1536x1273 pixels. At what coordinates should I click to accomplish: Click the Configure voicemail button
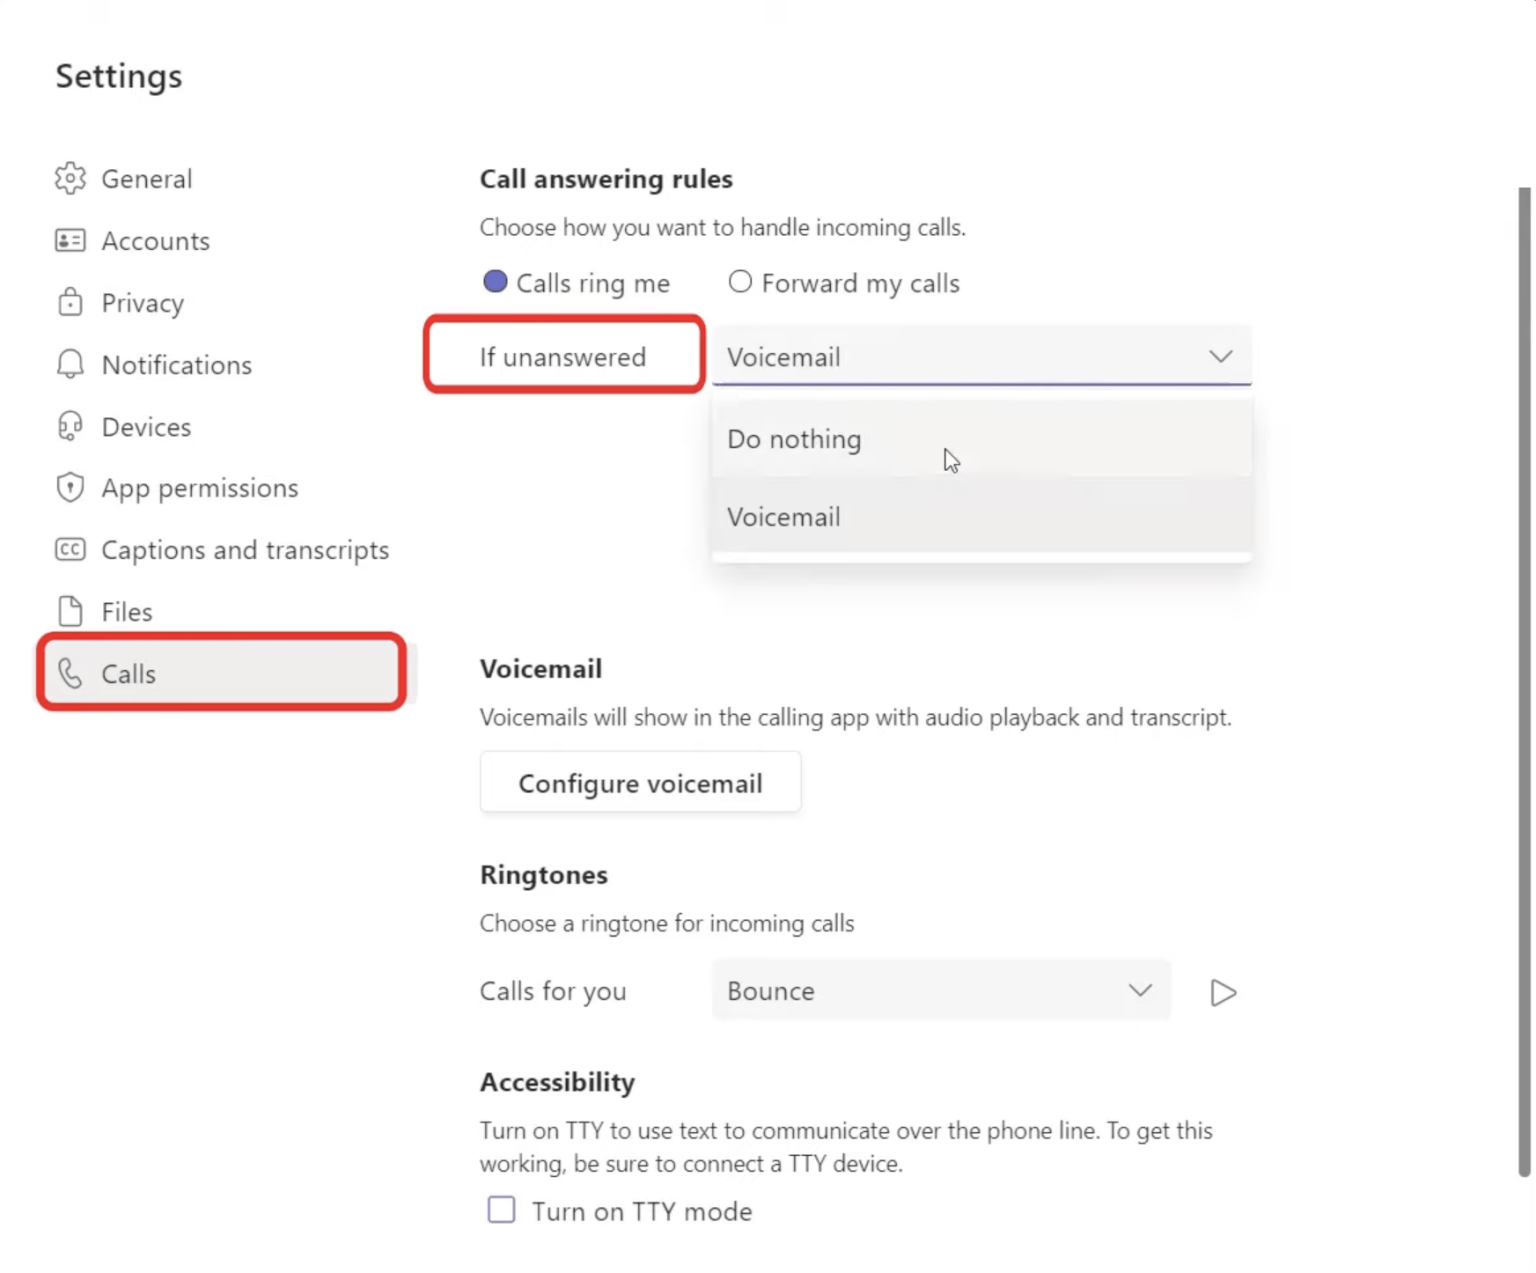(x=639, y=782)
